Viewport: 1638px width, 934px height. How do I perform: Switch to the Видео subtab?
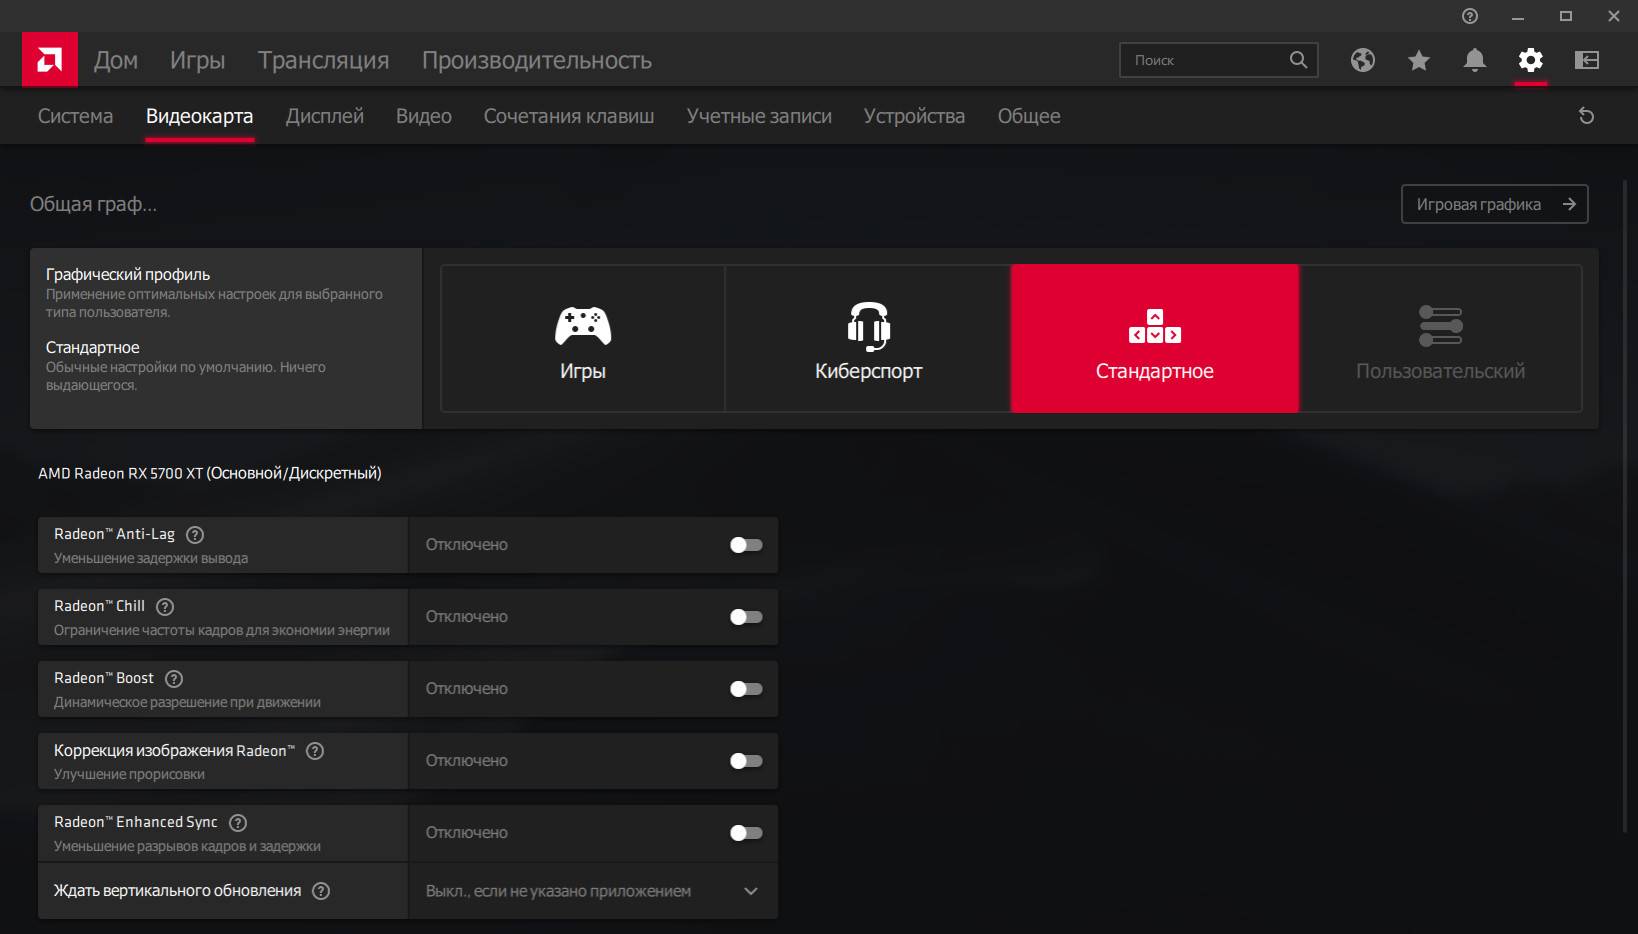point(424,116)
